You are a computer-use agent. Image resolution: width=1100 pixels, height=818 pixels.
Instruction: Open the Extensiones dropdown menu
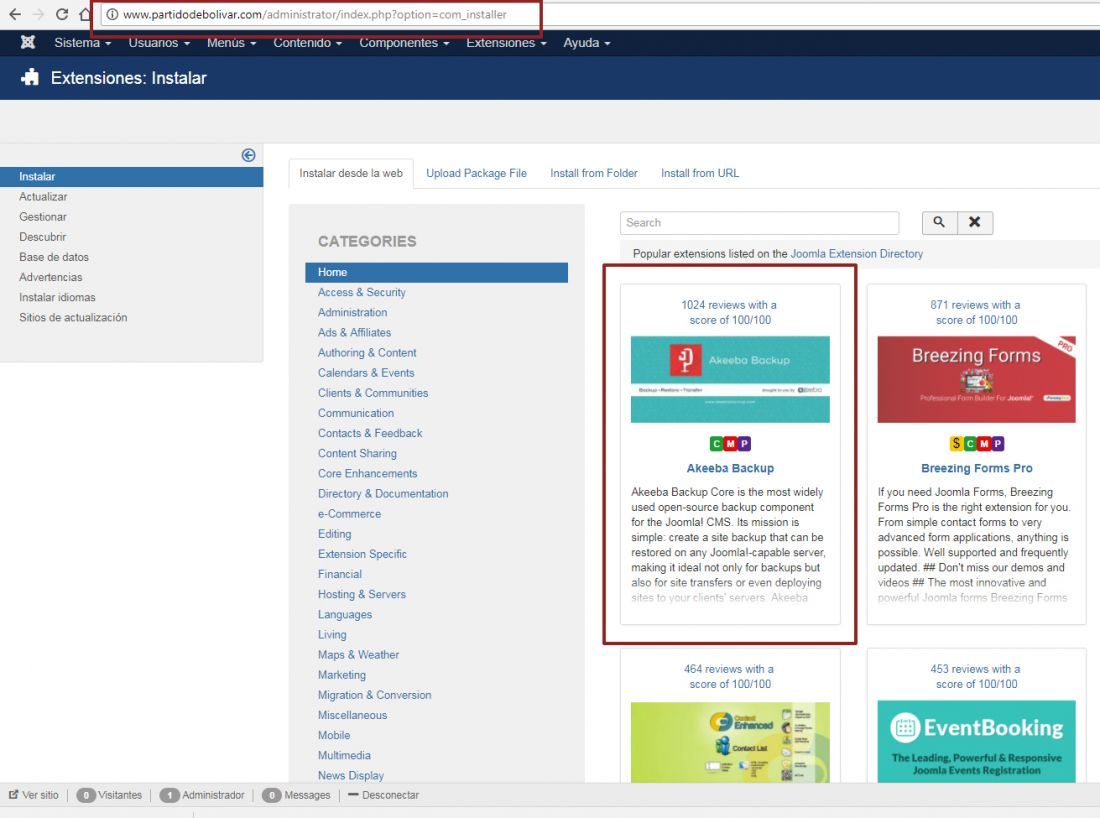[x=506, y=43]
